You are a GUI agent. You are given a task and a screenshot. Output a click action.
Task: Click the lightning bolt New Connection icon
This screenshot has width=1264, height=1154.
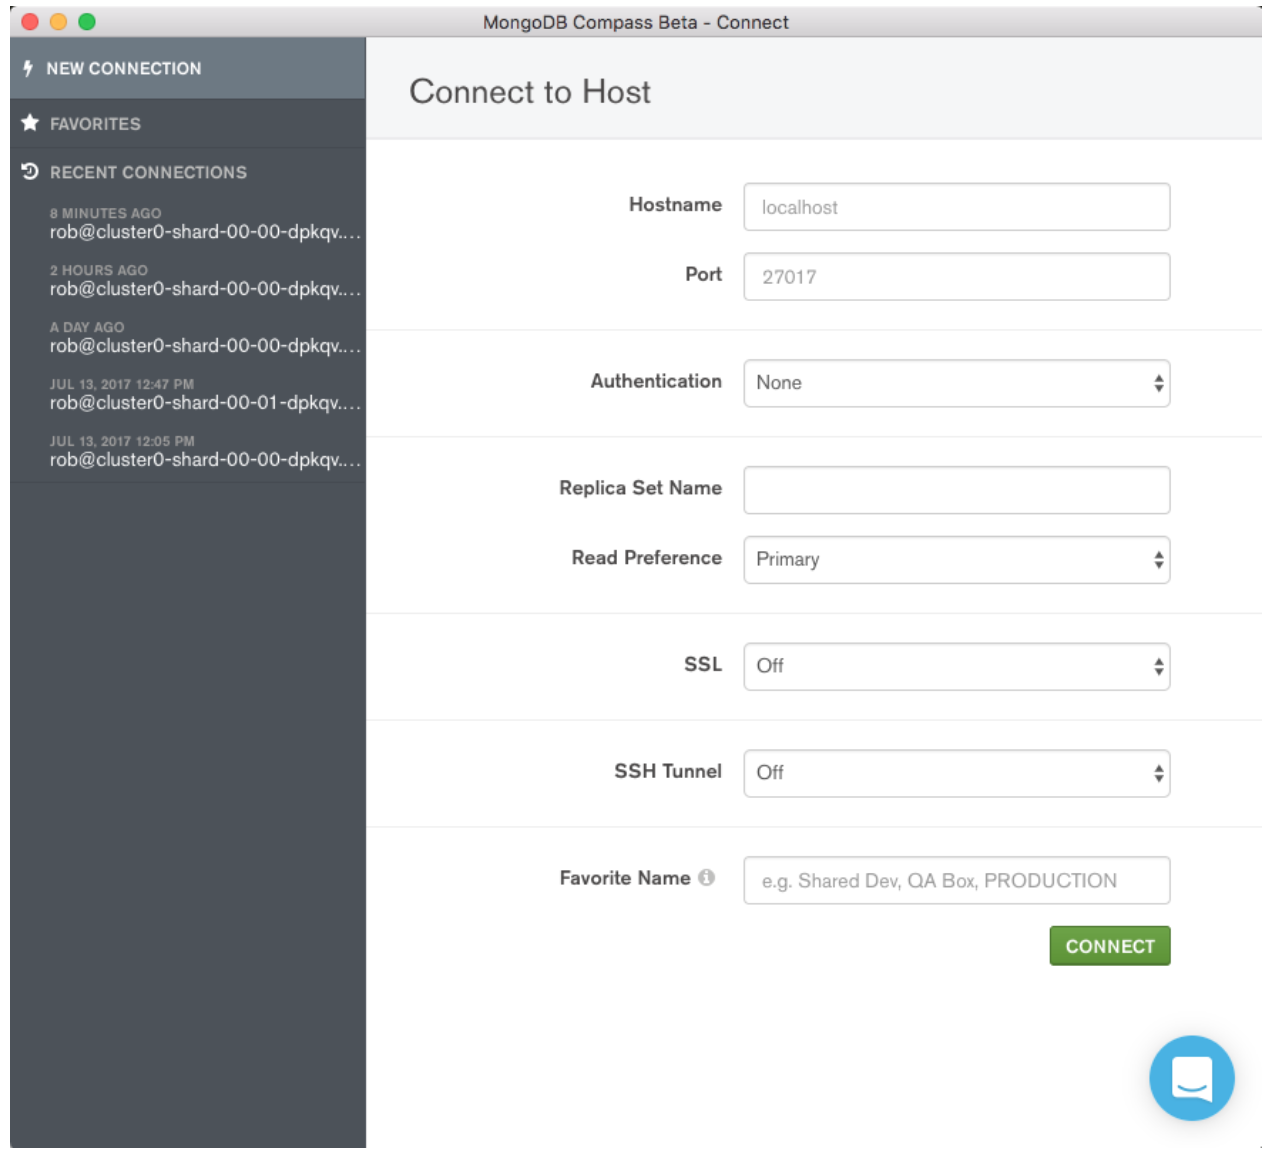coord(28,68)
